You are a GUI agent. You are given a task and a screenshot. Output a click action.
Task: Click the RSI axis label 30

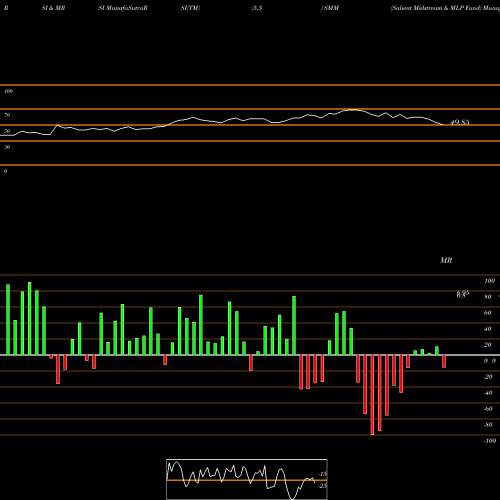7,147
